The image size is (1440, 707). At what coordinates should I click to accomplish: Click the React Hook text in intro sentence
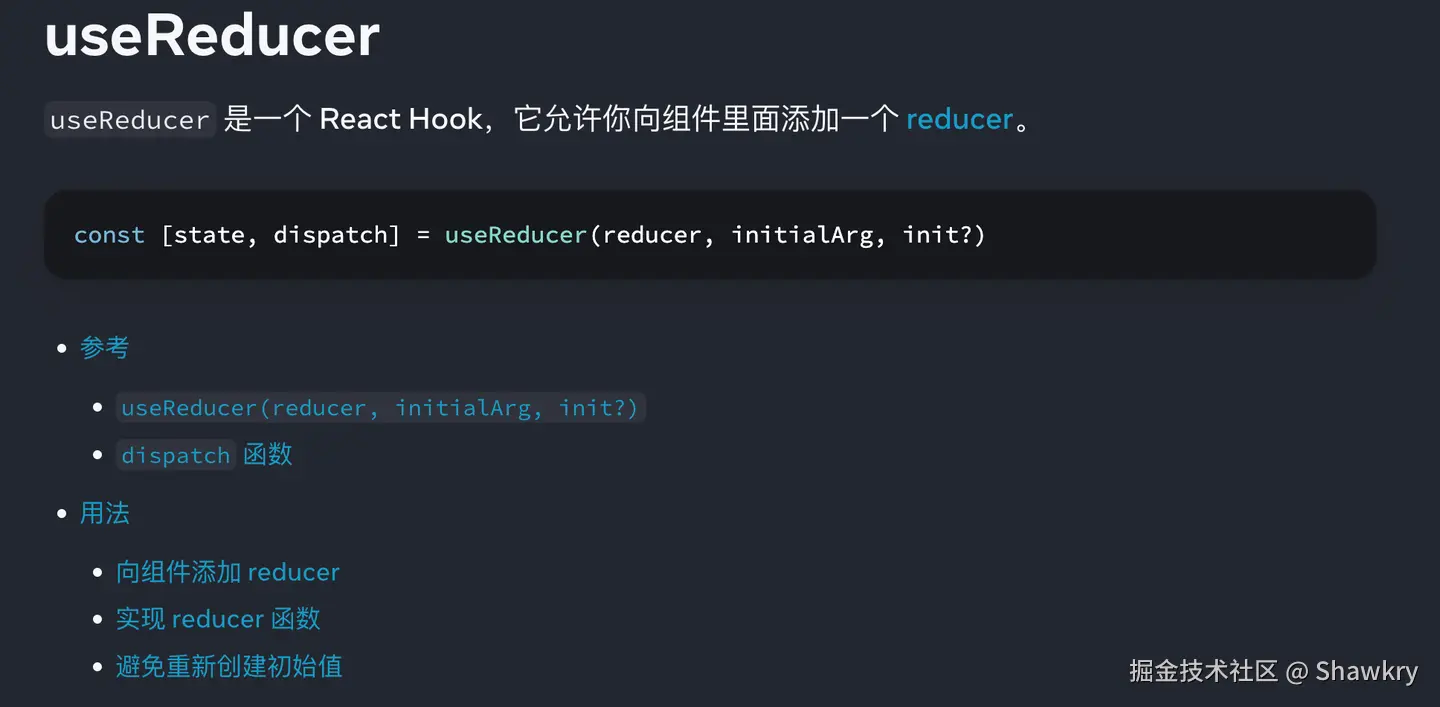coord(401,119)
